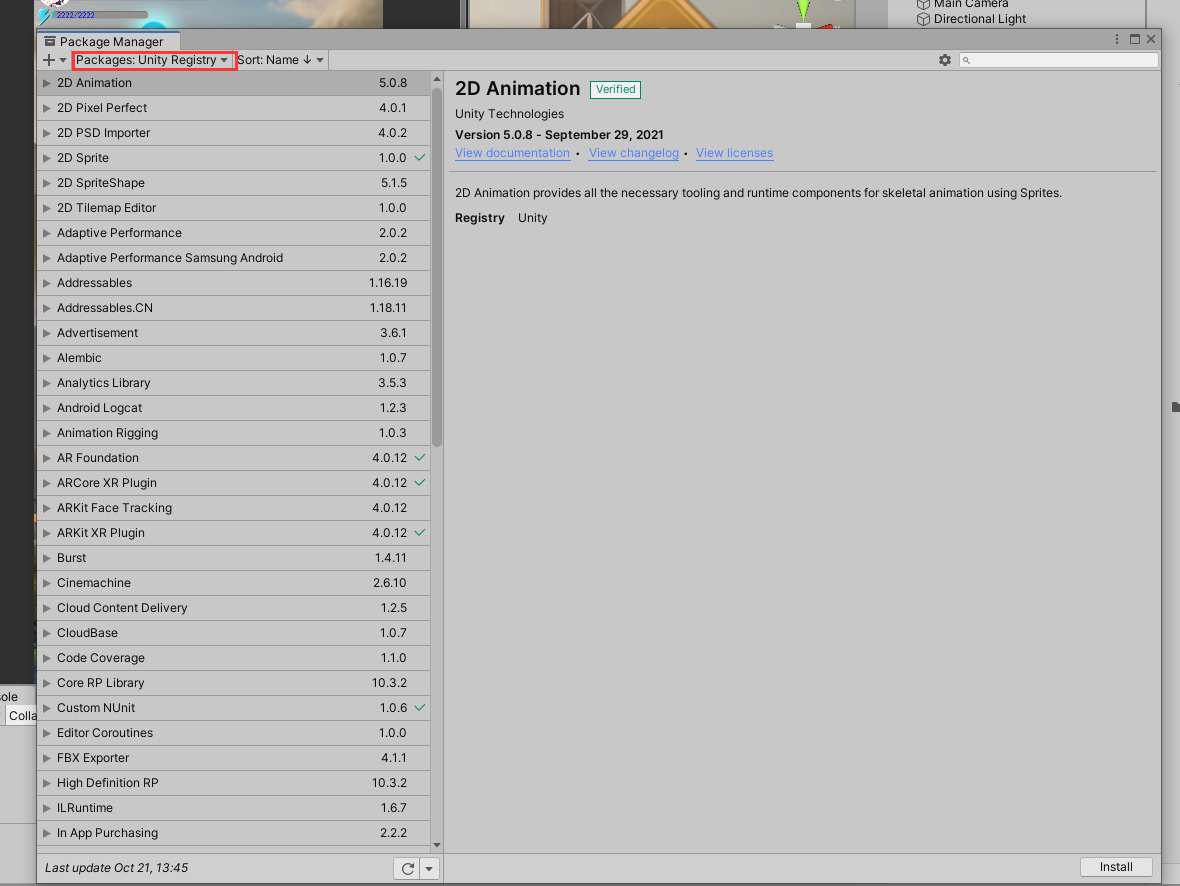Viewport: 1180px width, 886px height.
Task: Click the 5.0.8 version of 2D Animation
Action: point(393,83)
